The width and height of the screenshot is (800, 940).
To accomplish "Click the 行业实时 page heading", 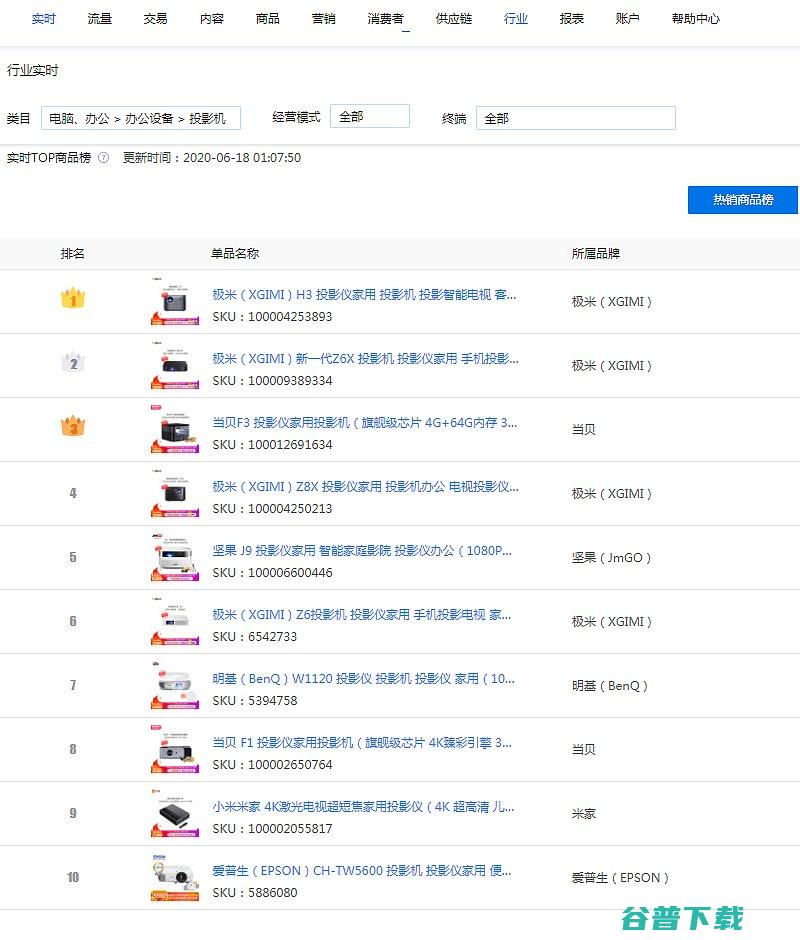I will click(x=32, y=70).
